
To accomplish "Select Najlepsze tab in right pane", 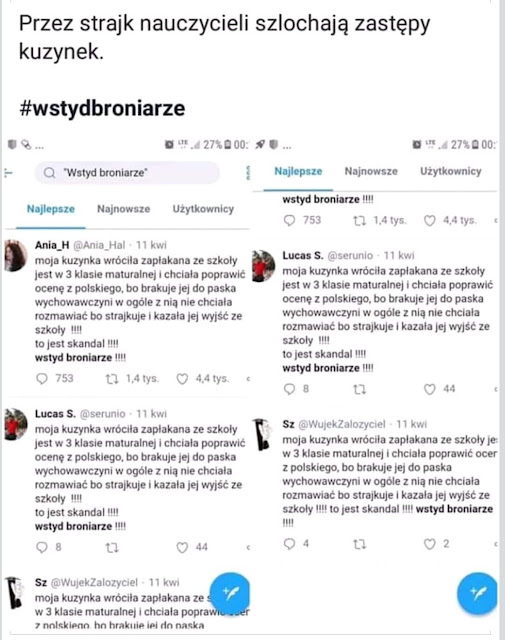I will tap(298, 171).
